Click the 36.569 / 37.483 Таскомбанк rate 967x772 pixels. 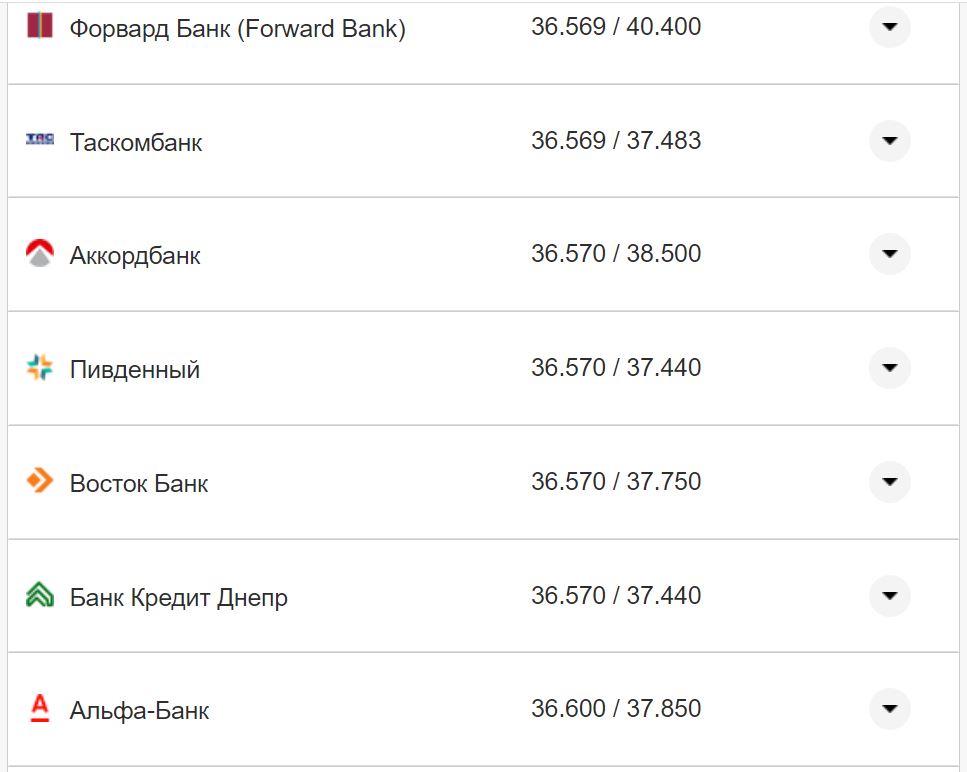616,141
